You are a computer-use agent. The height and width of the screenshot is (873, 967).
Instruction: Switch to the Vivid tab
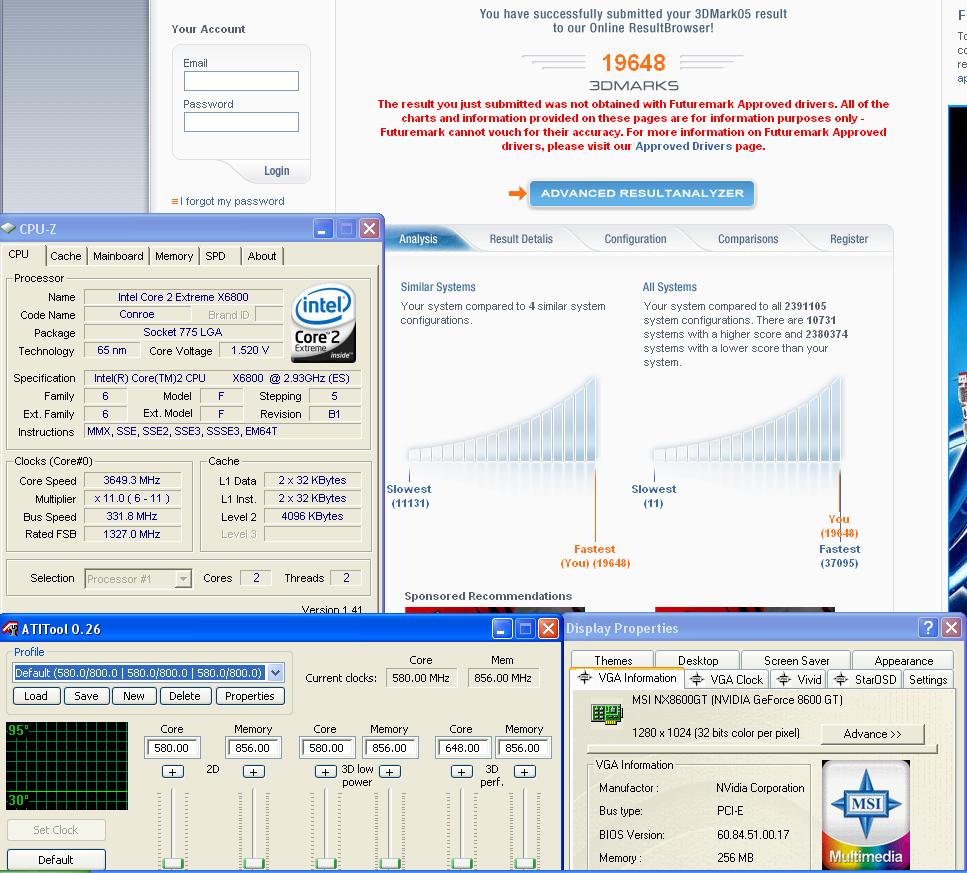click(x=800, y=679)
